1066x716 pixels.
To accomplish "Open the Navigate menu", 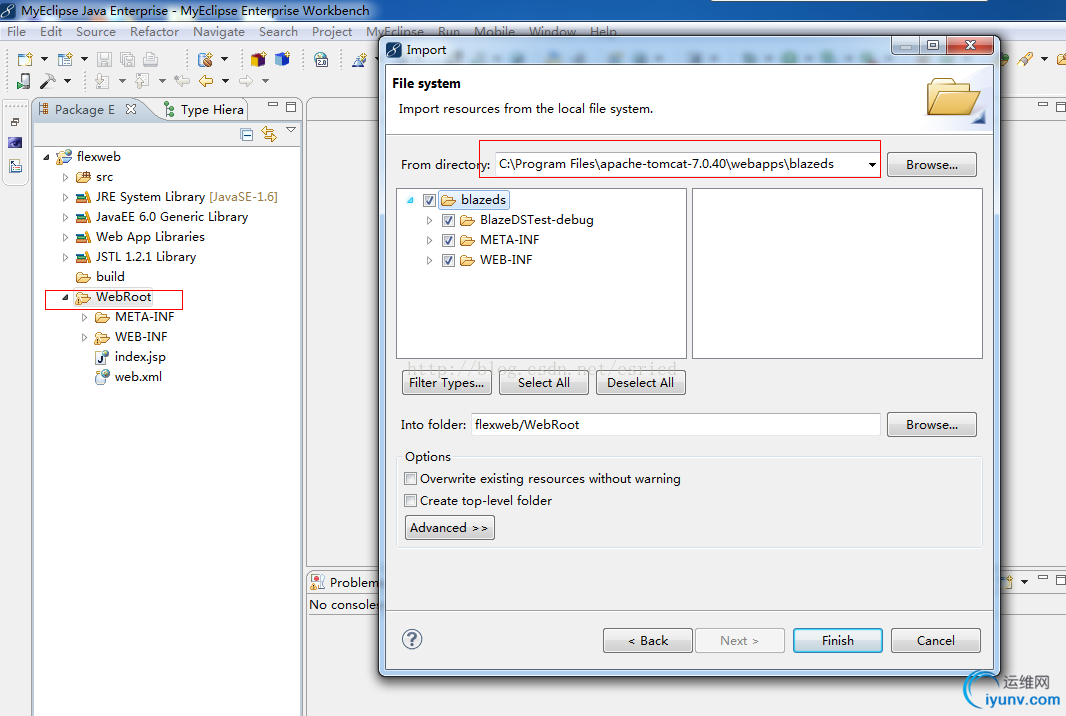I will [219, 31].
